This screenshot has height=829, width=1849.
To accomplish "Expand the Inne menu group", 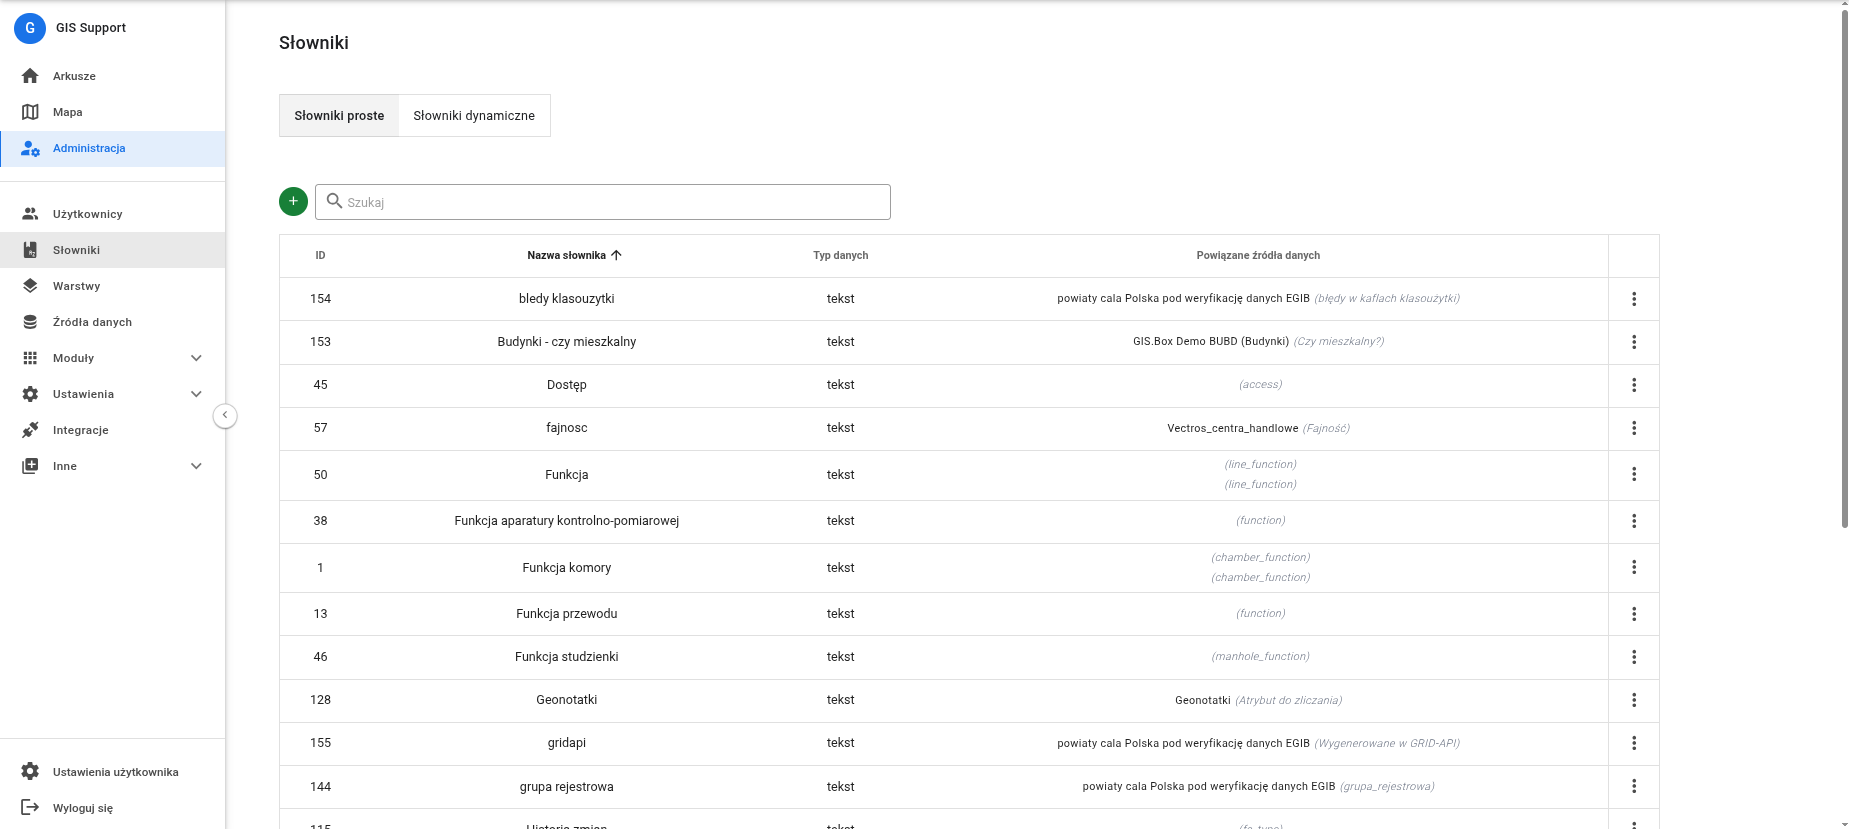I will [x=196, y=466].
